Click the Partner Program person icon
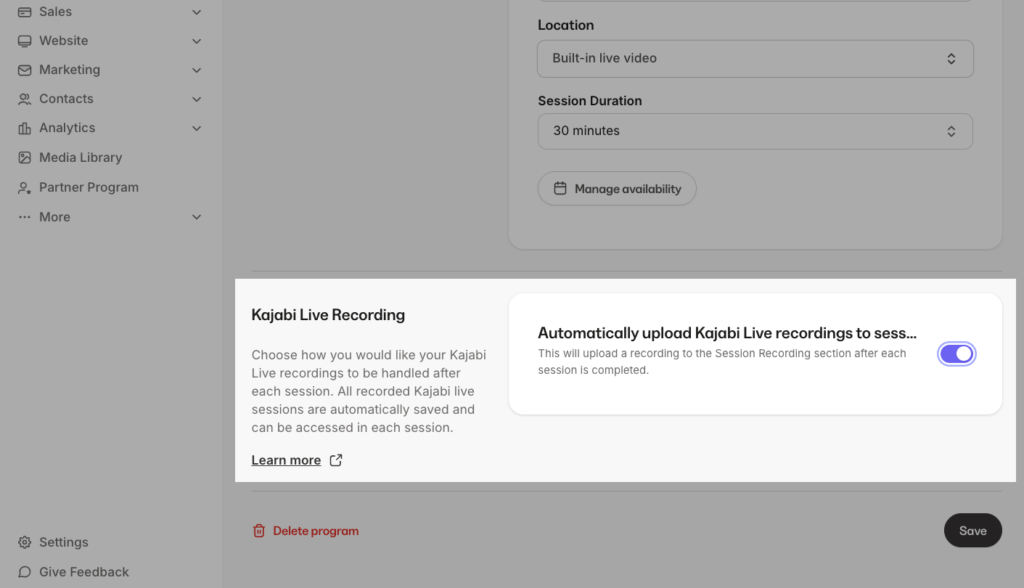 click(25, 188)
